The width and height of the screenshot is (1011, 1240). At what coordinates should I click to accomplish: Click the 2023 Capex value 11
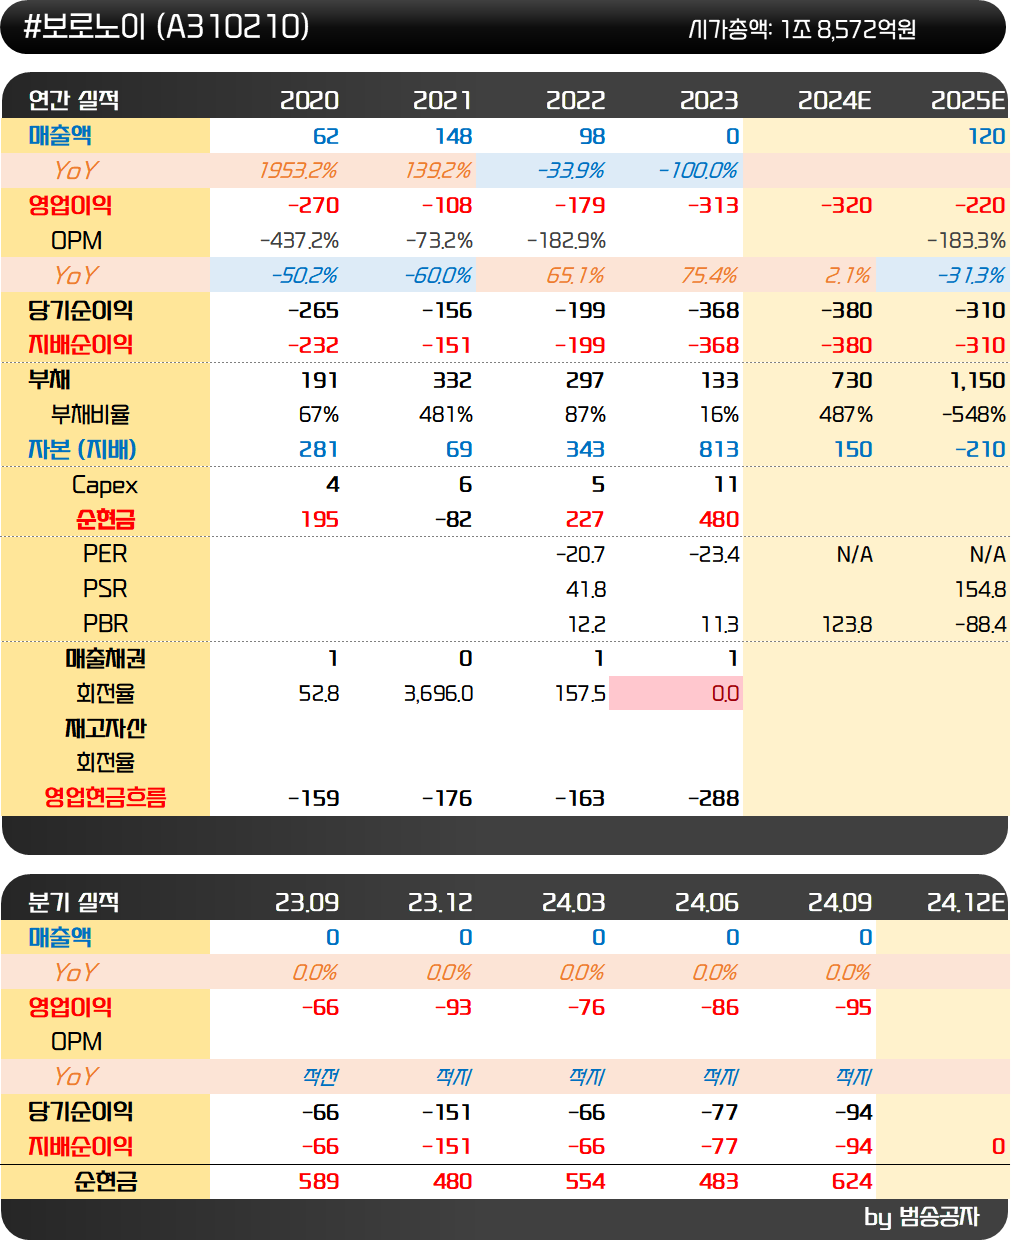coord(726,484)
